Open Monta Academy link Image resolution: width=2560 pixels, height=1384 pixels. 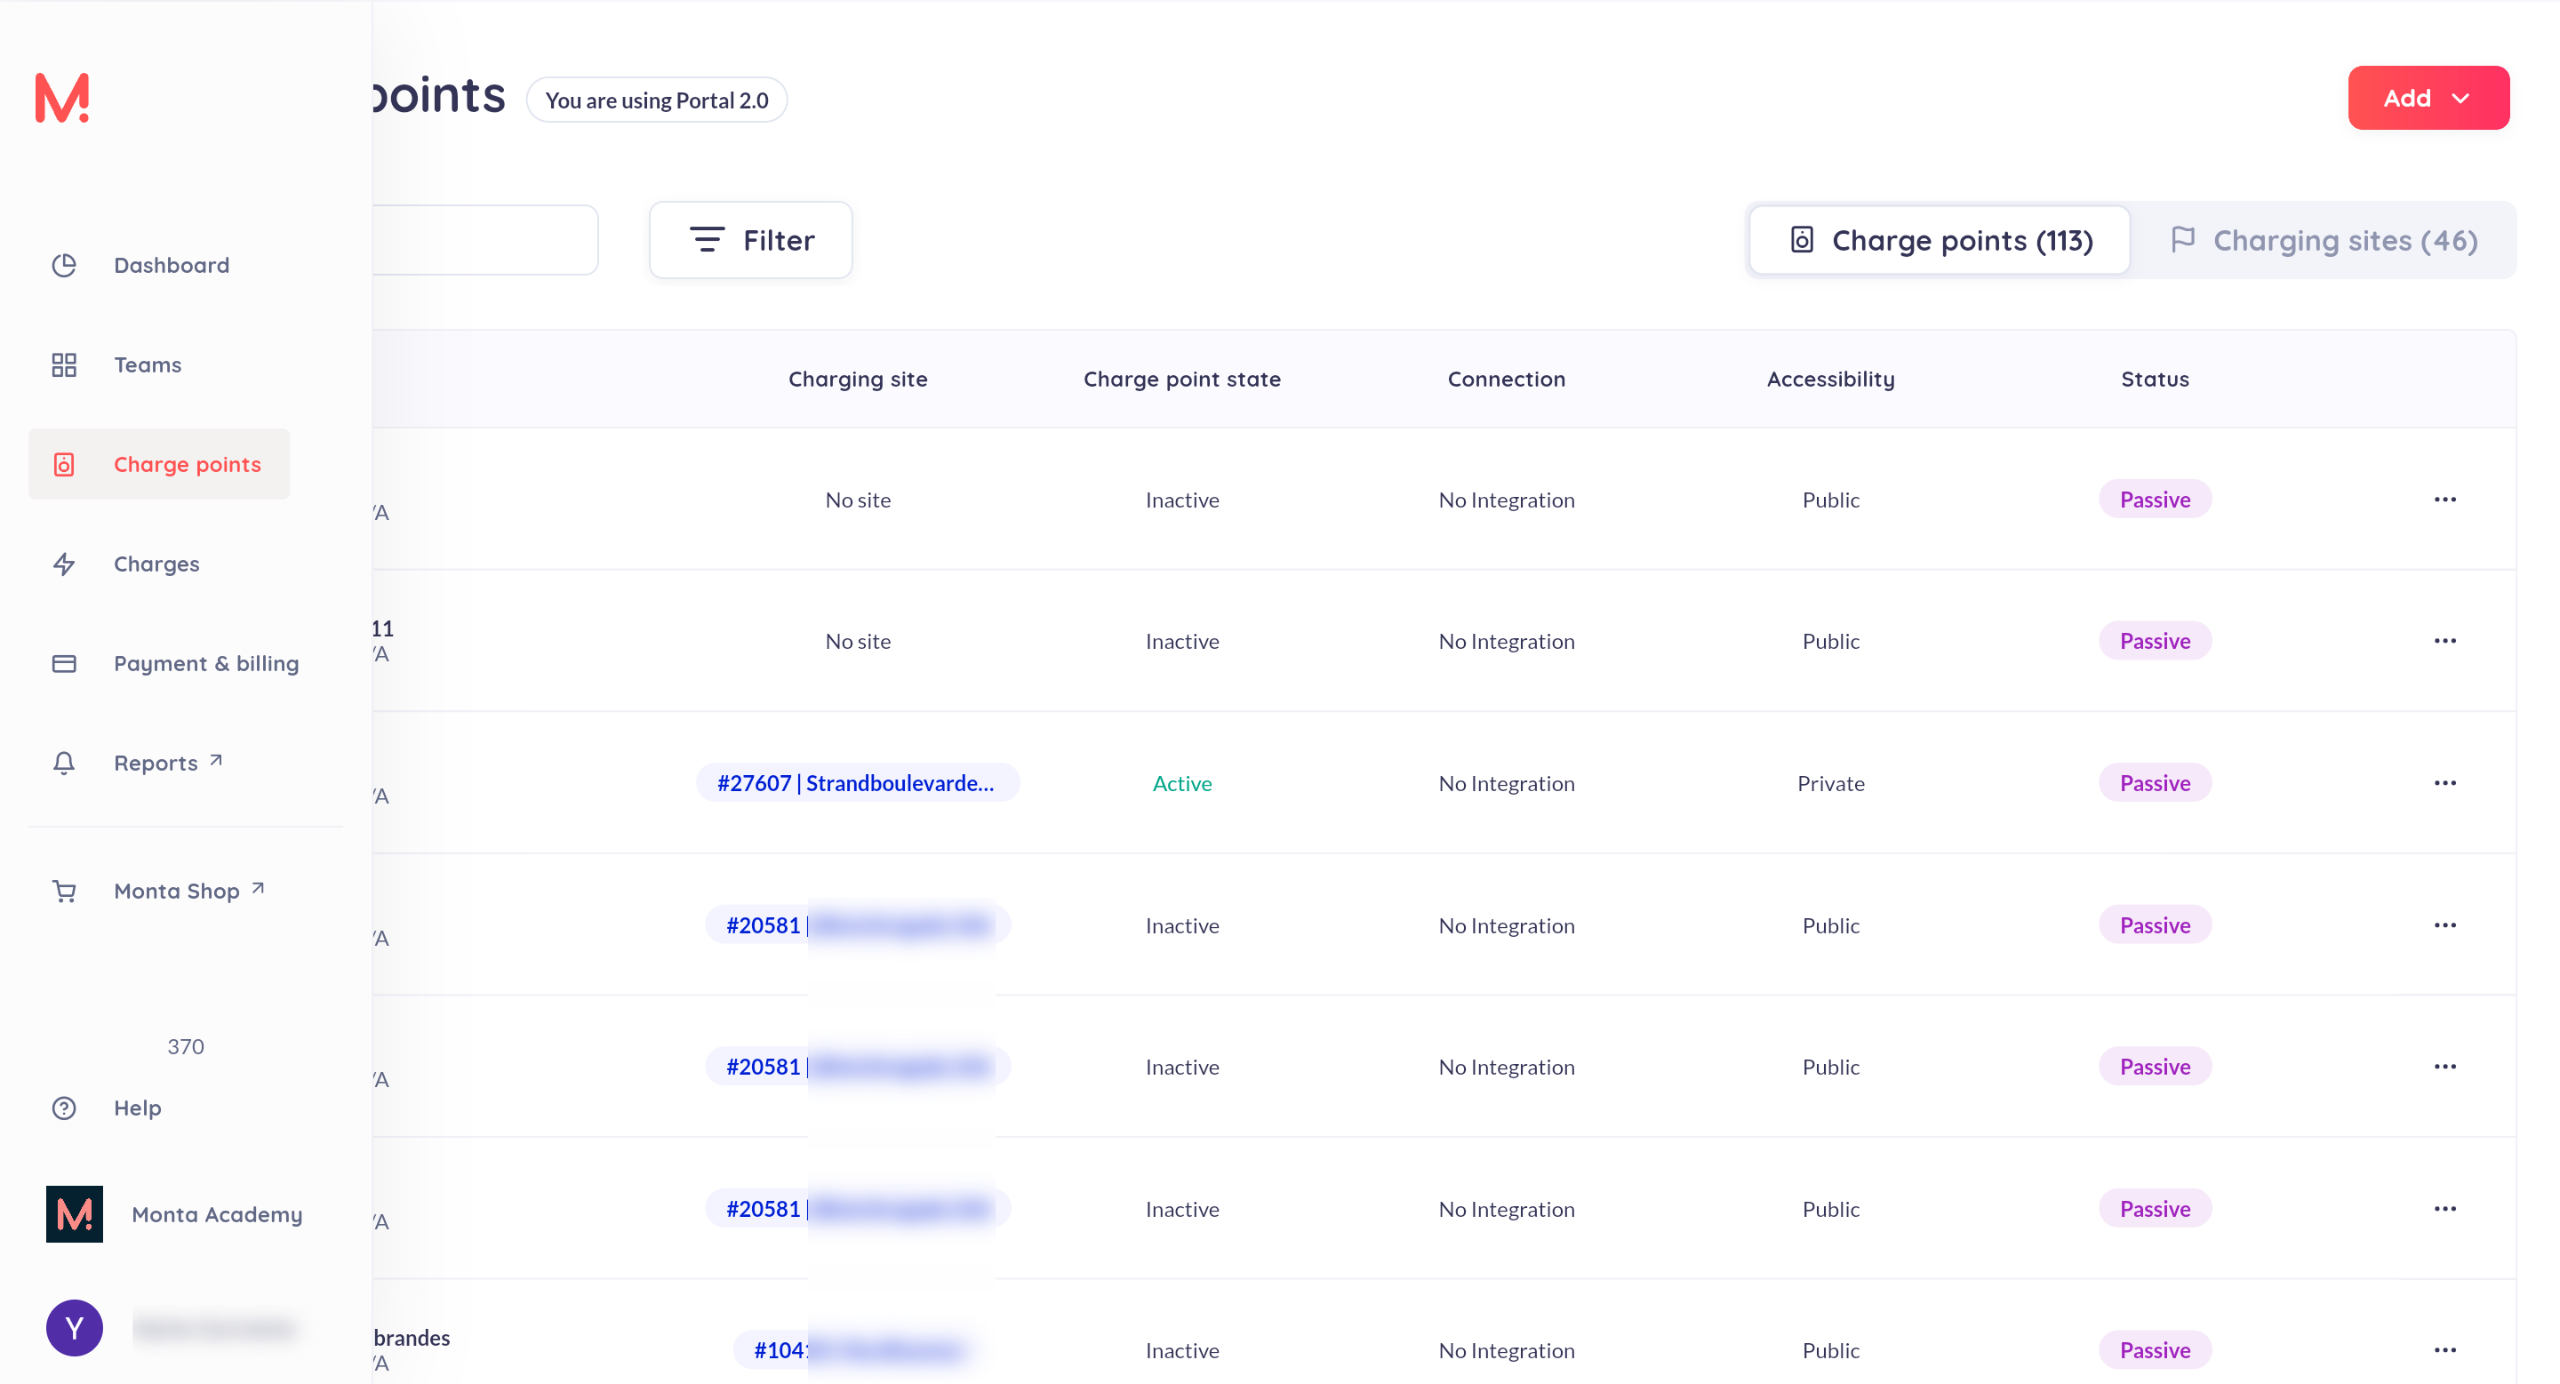[x=216, y=1214]
